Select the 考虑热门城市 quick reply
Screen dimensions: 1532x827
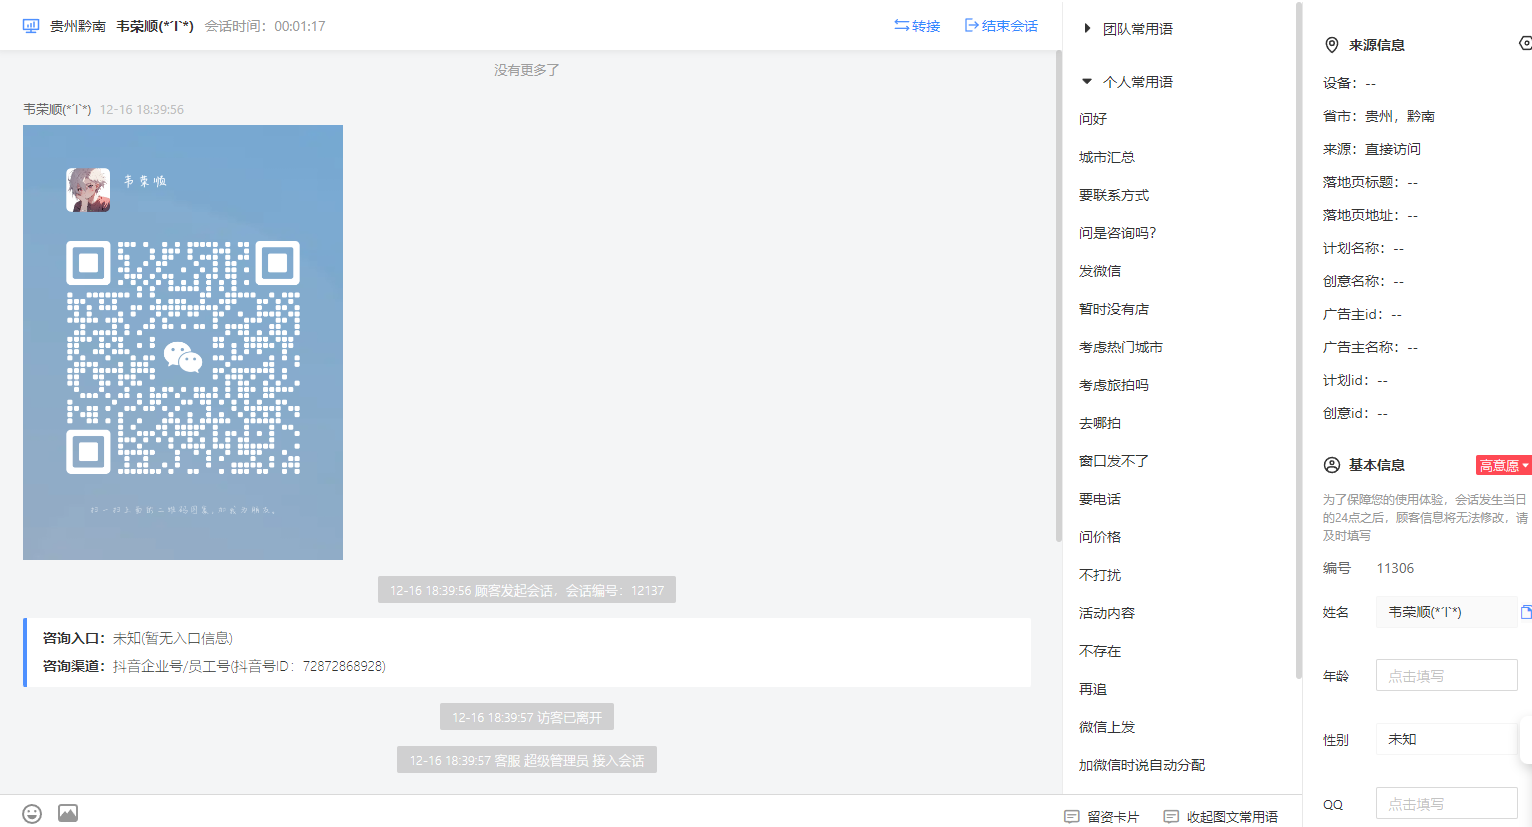pos(1121,347)
